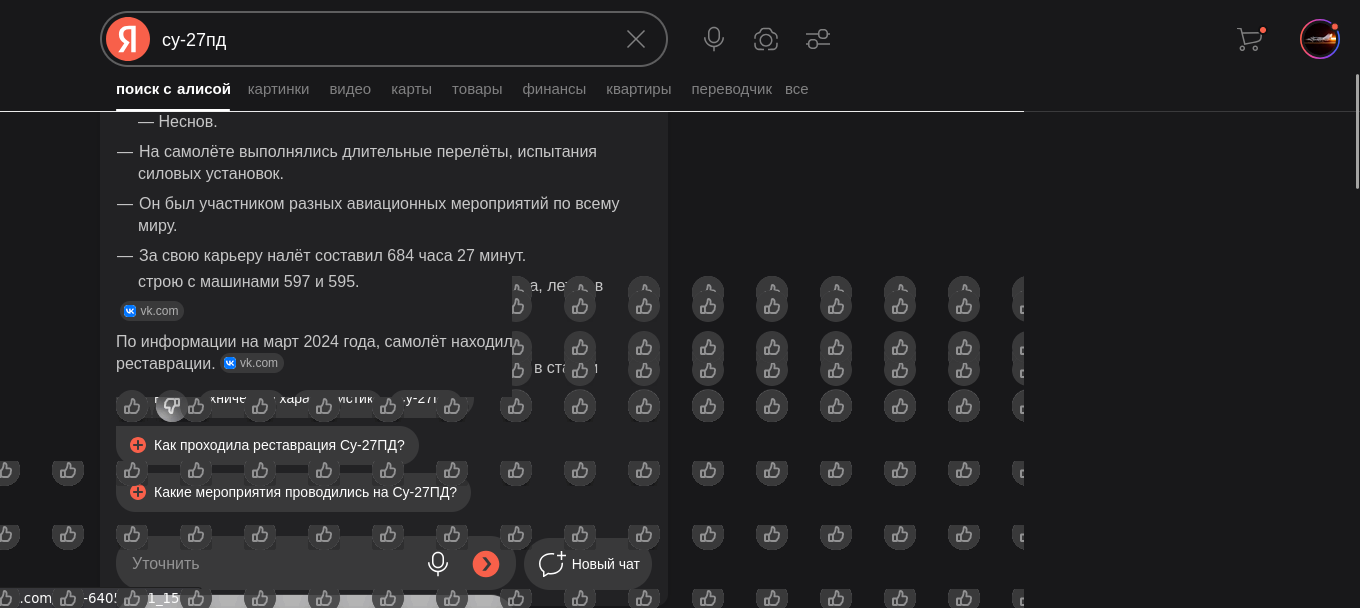This screenshot has height=608, width=1360.
Task: Start a chat with Новый чат
Action: (x=589, y=564)
